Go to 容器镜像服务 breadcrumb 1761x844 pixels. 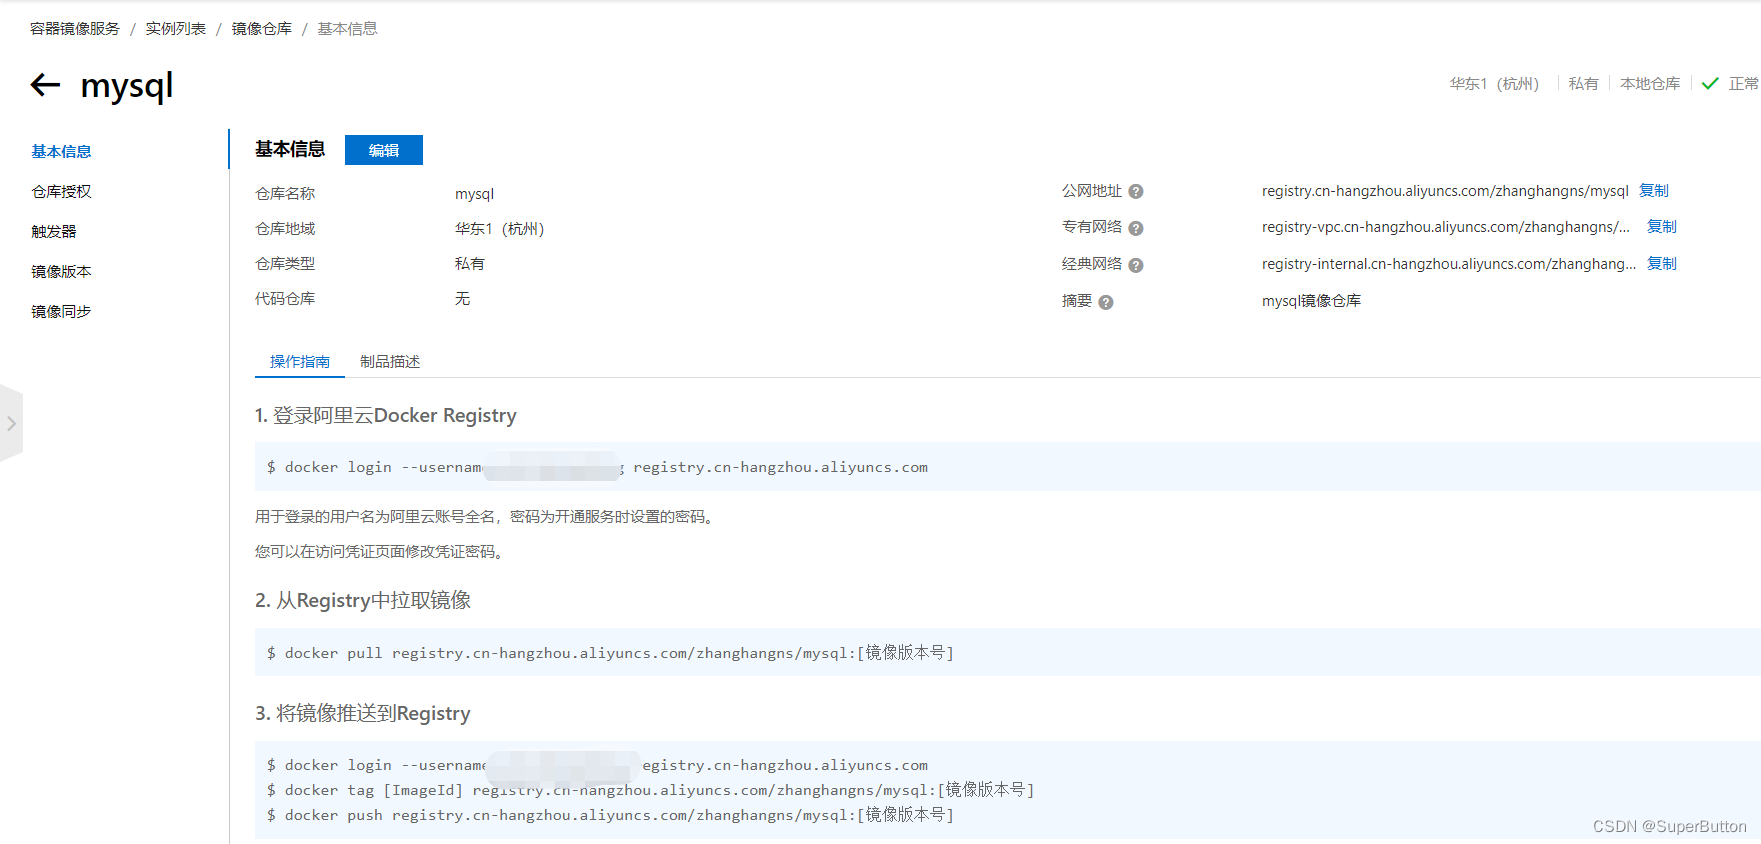click(x=75, y=29)
